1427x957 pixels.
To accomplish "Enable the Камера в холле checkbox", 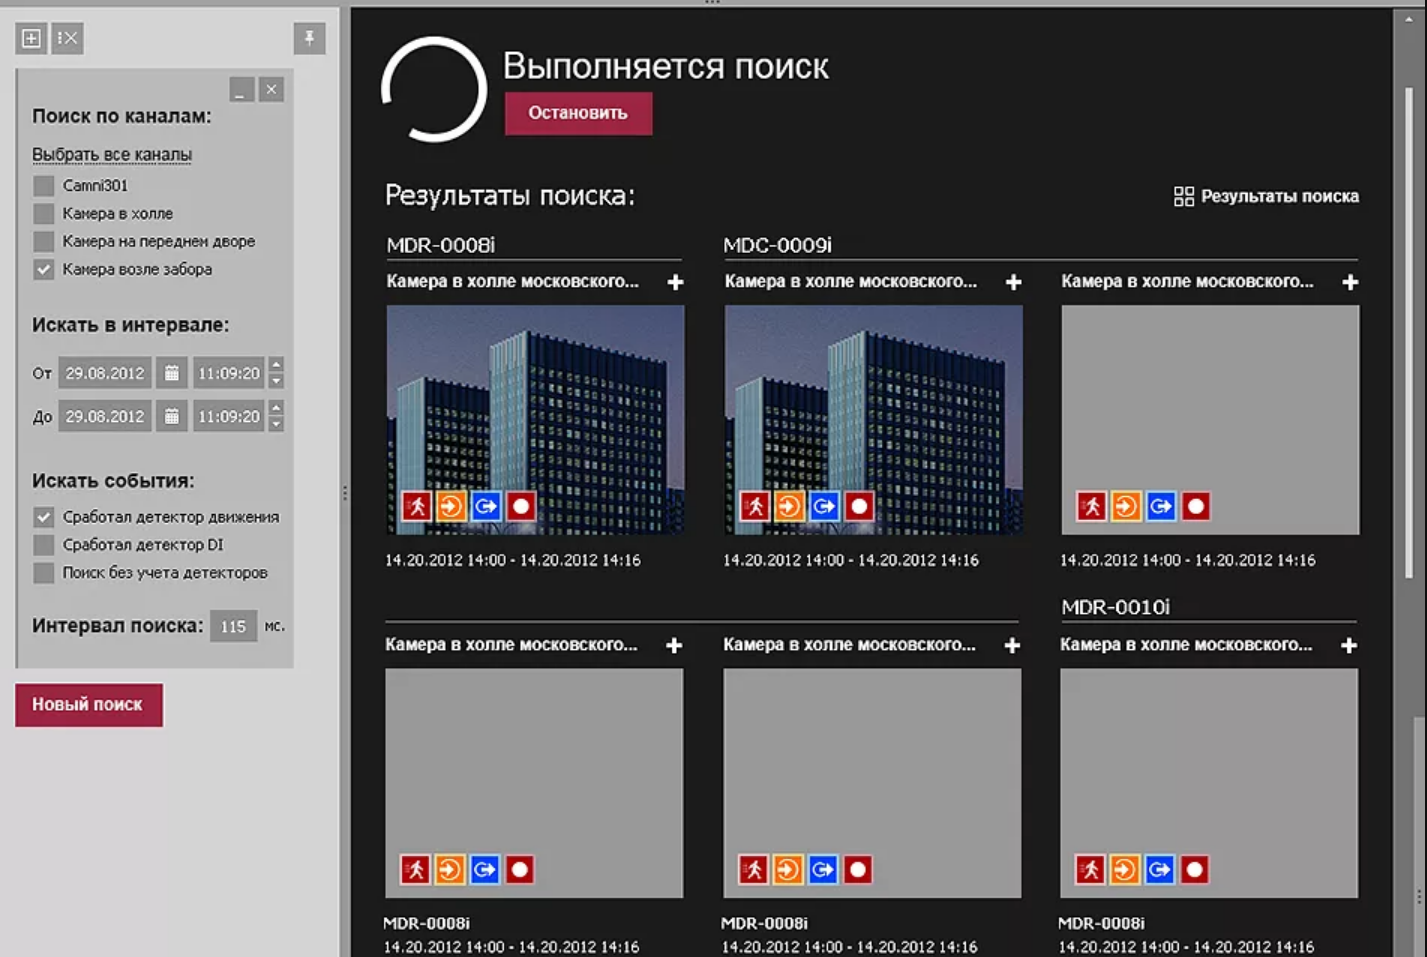I will pyautogui.click(x=43, y=213).
